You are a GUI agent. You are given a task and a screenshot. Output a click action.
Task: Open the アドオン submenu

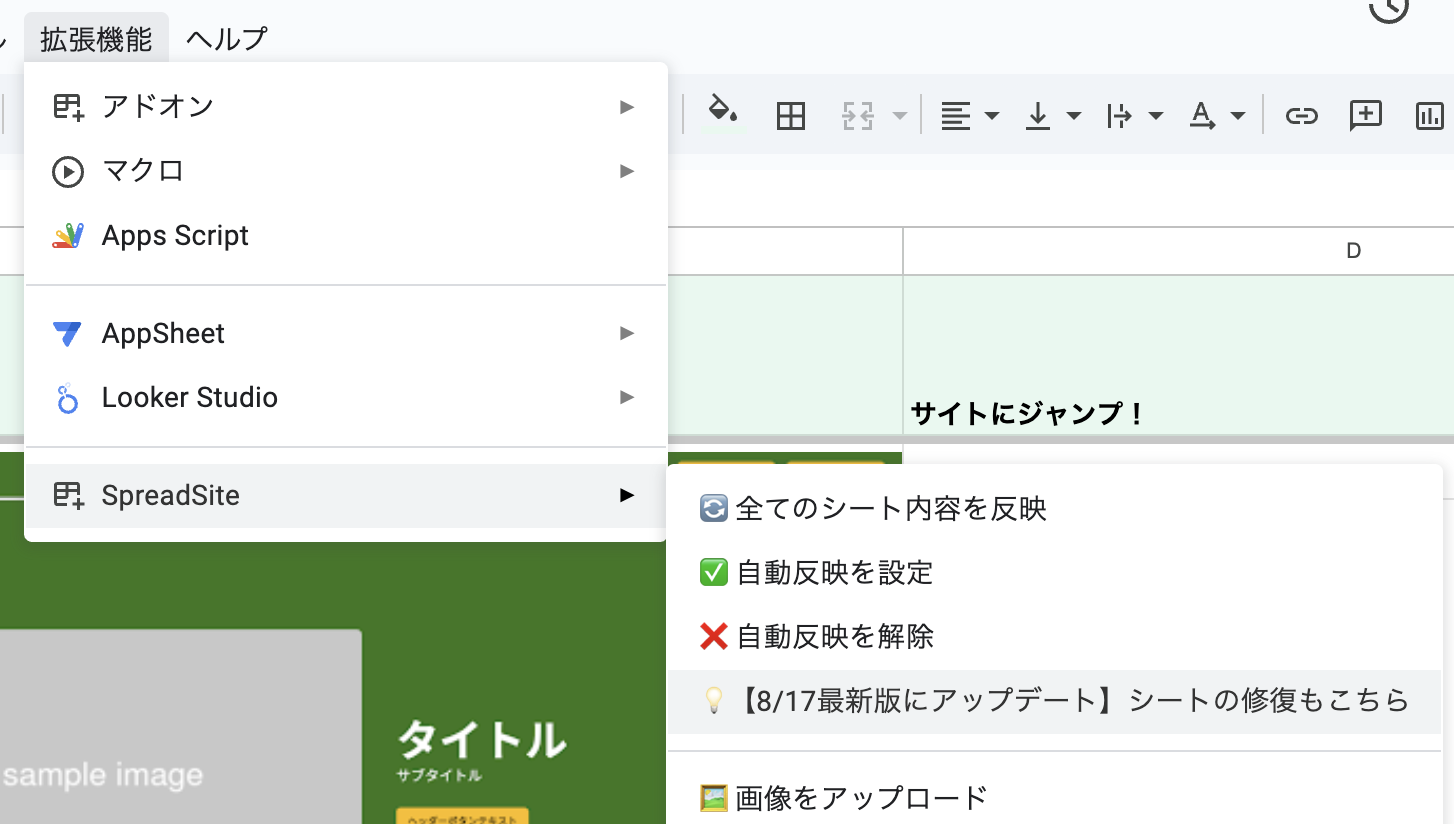click(345, 106)
